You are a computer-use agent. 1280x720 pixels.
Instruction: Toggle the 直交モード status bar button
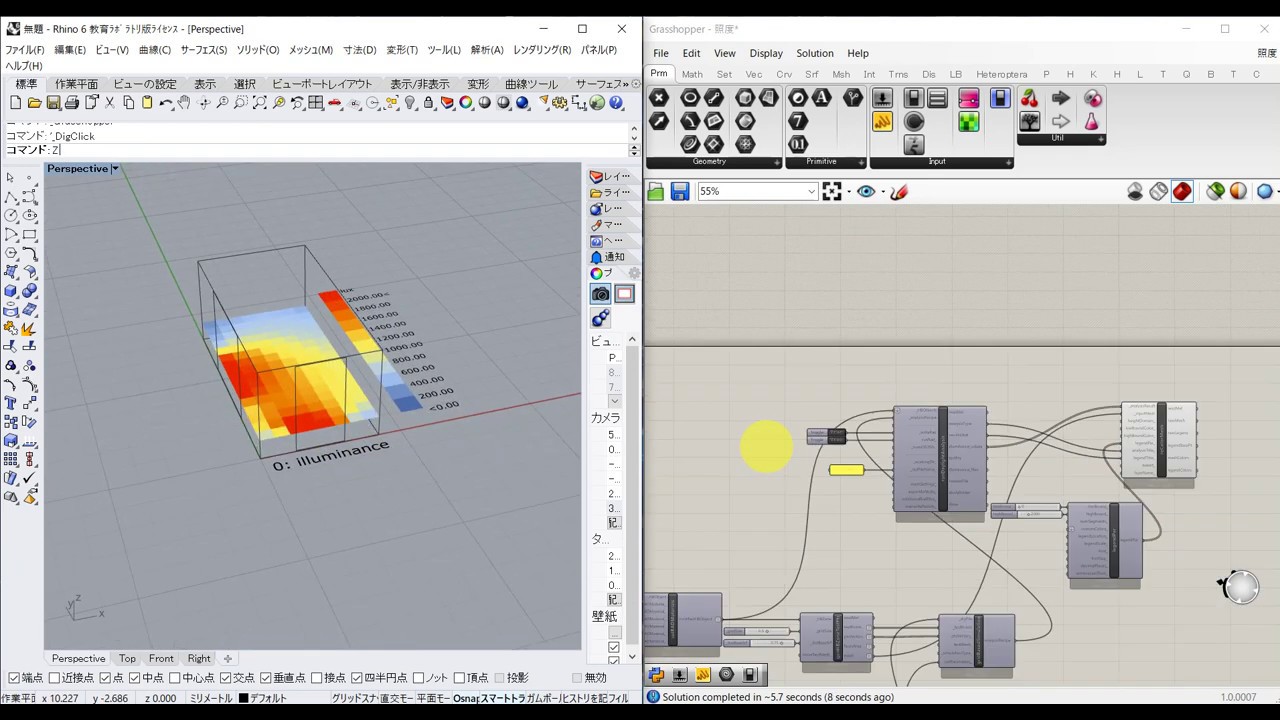pos(395,698)
